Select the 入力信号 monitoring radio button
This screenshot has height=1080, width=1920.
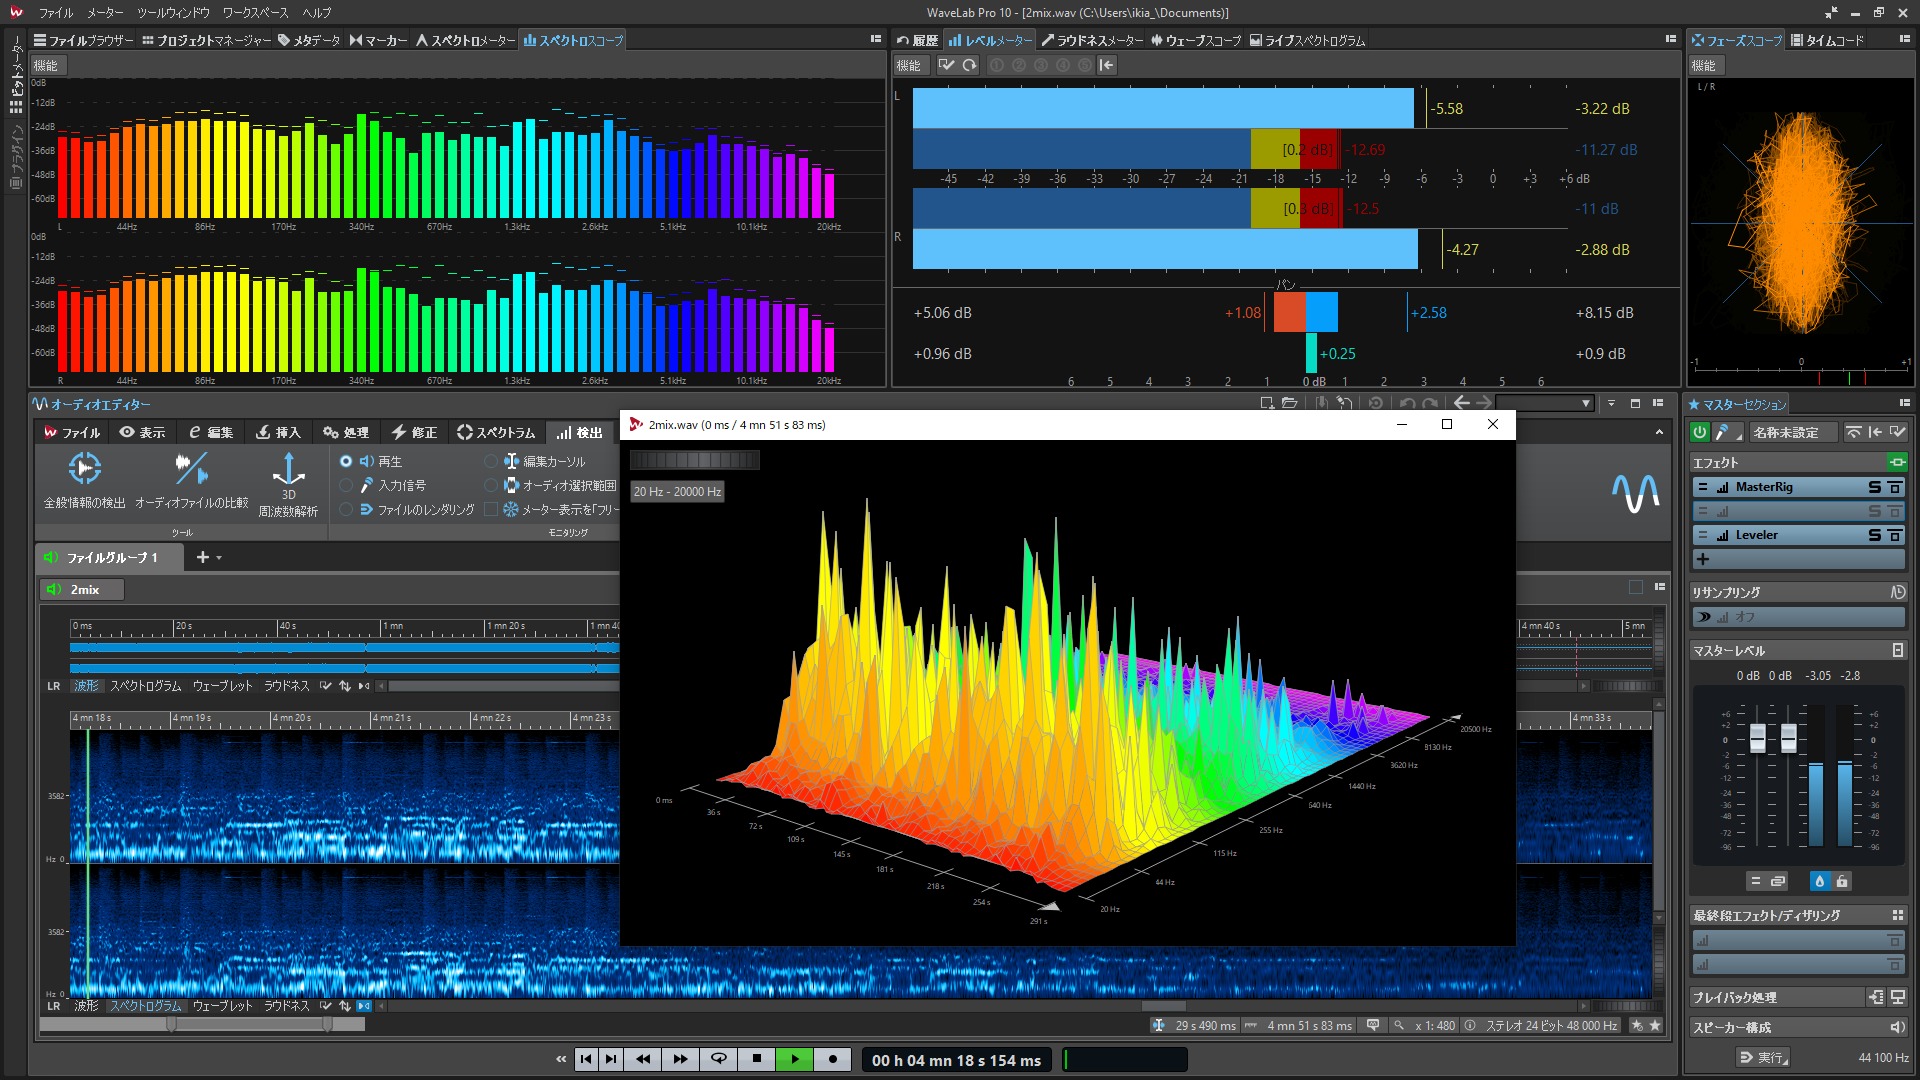click(x=346, y=485)
